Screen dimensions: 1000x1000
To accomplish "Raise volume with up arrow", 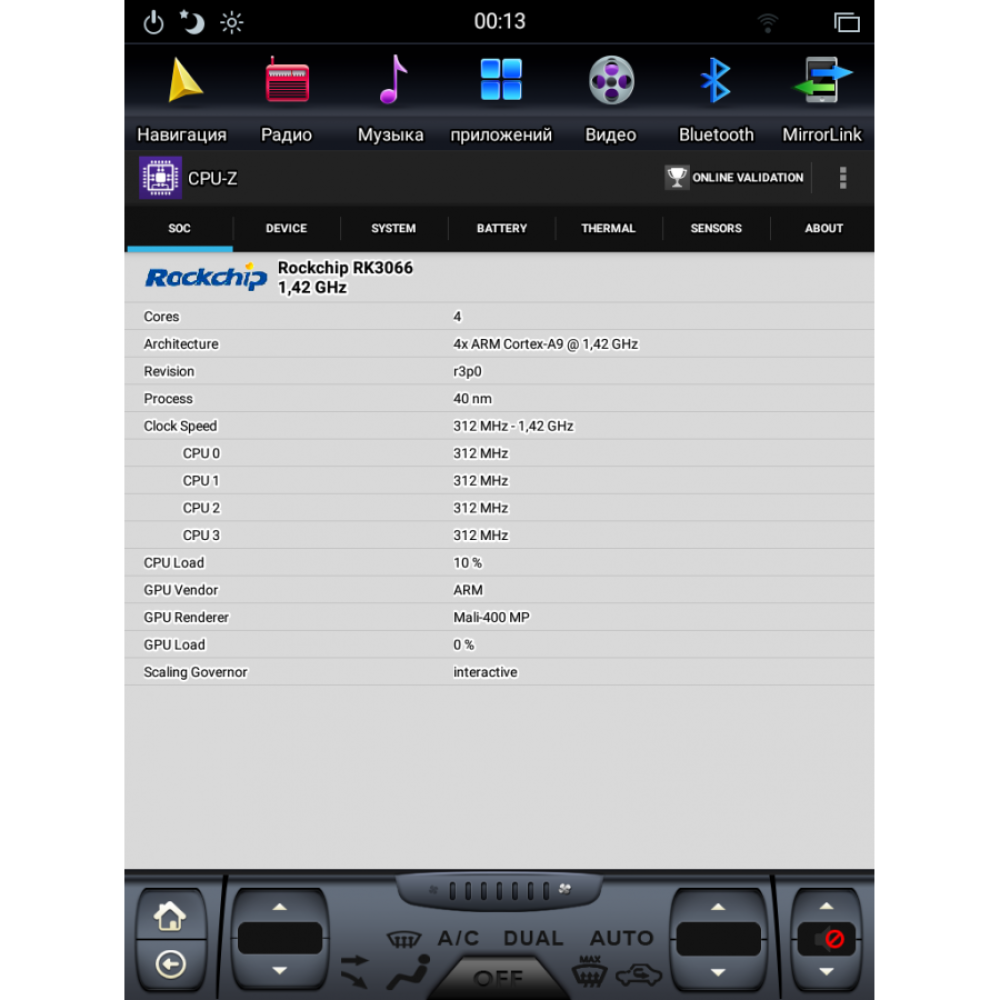I will point(827,906).
